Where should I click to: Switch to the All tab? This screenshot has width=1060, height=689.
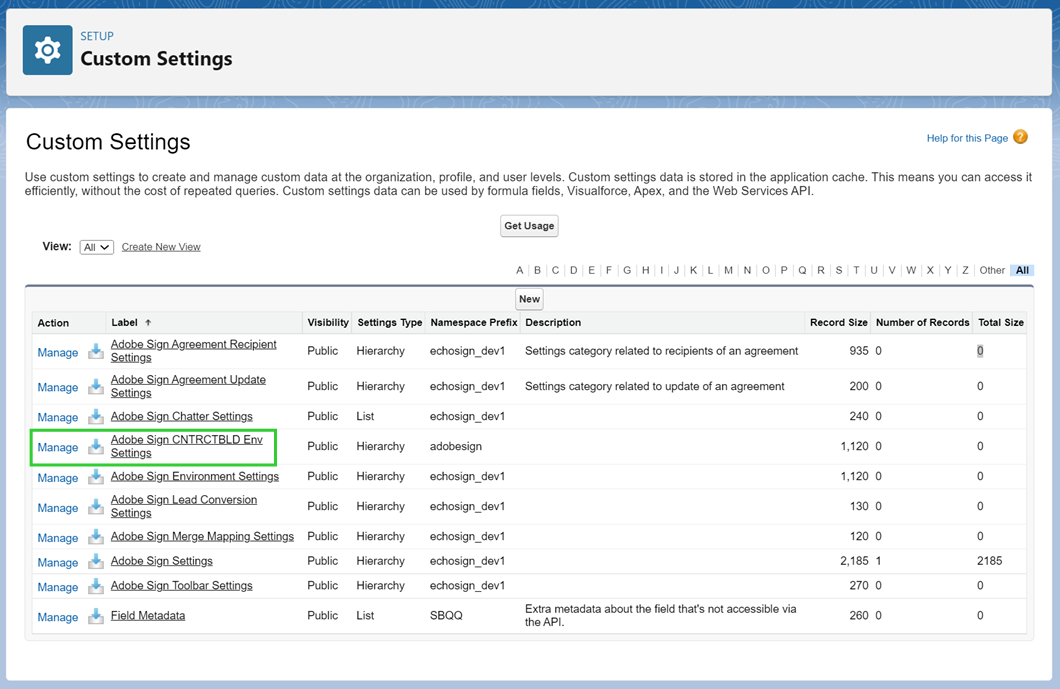(x=1021, y=269)
